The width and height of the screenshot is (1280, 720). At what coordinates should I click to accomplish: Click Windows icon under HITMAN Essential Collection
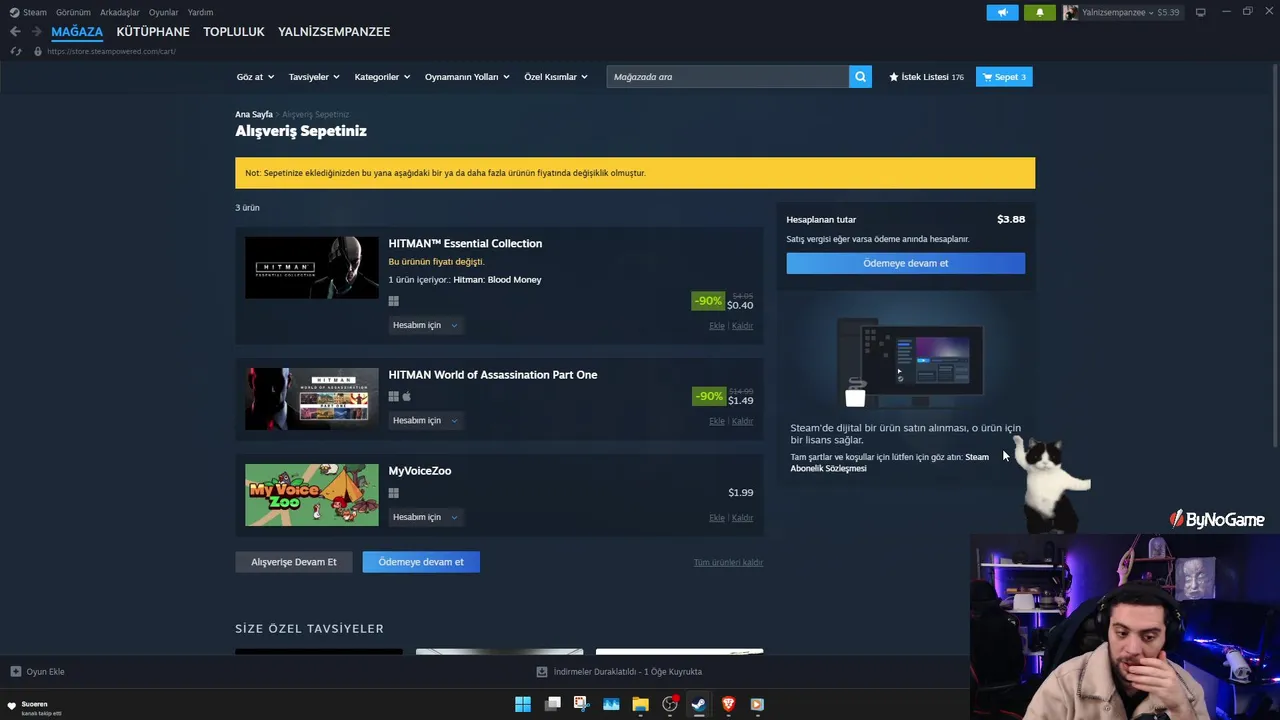coord(393,300)
